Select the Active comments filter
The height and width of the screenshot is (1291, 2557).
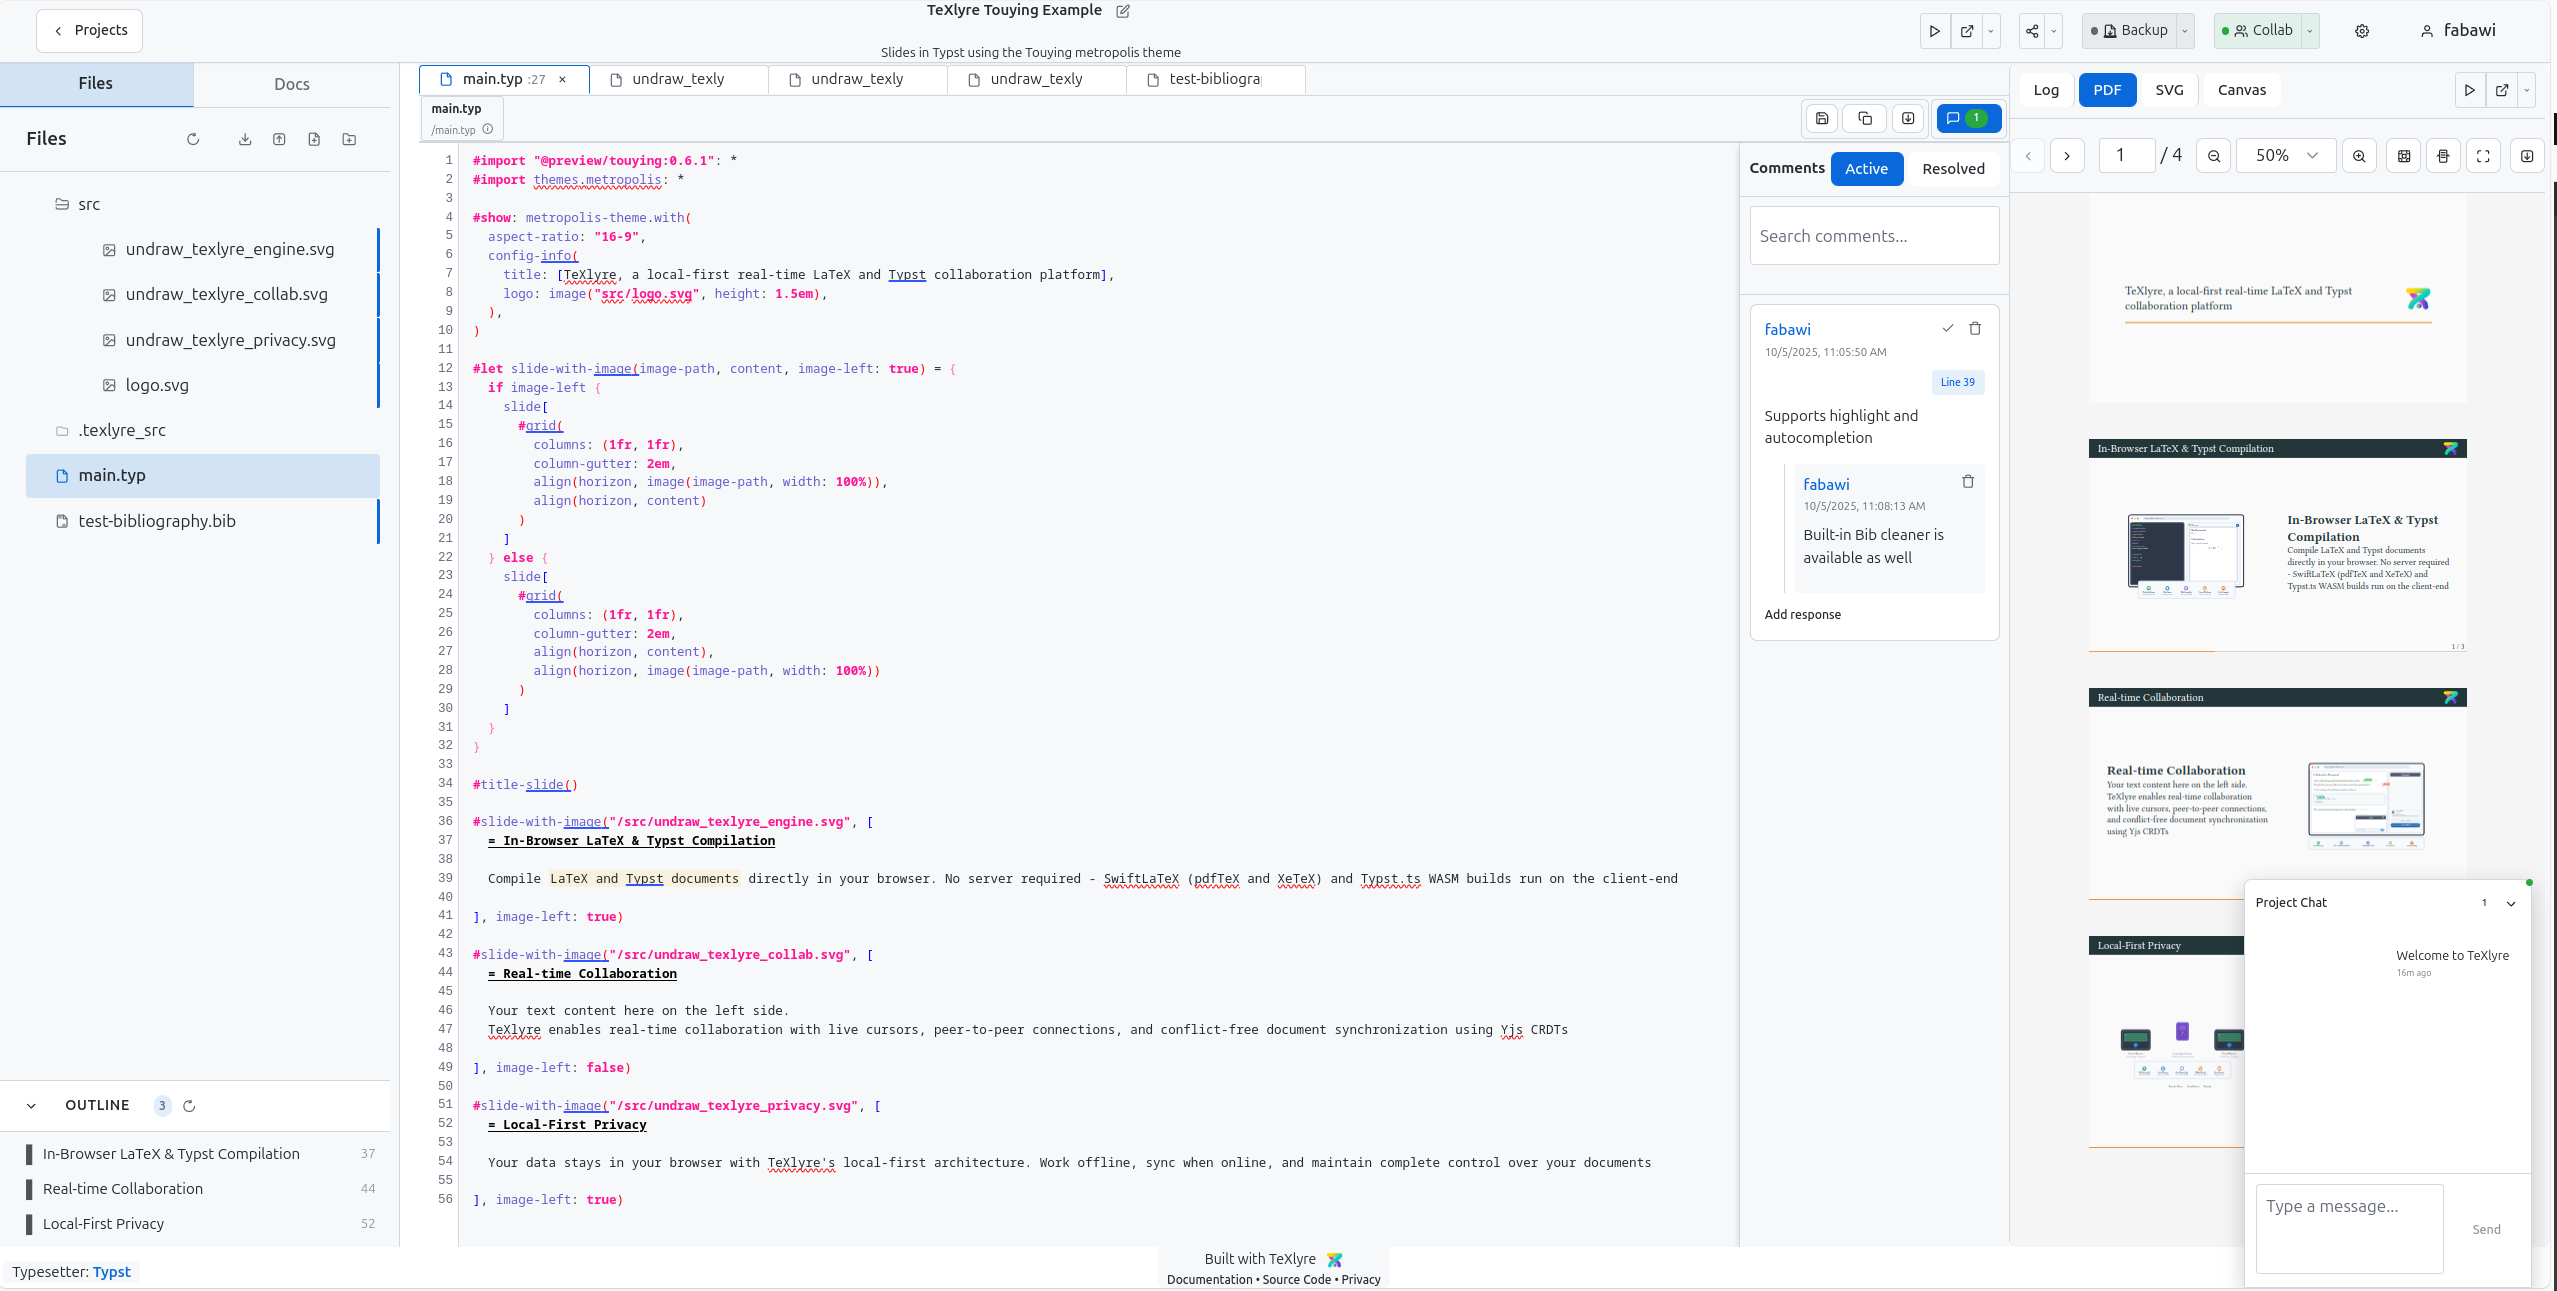click(1866, 169)
